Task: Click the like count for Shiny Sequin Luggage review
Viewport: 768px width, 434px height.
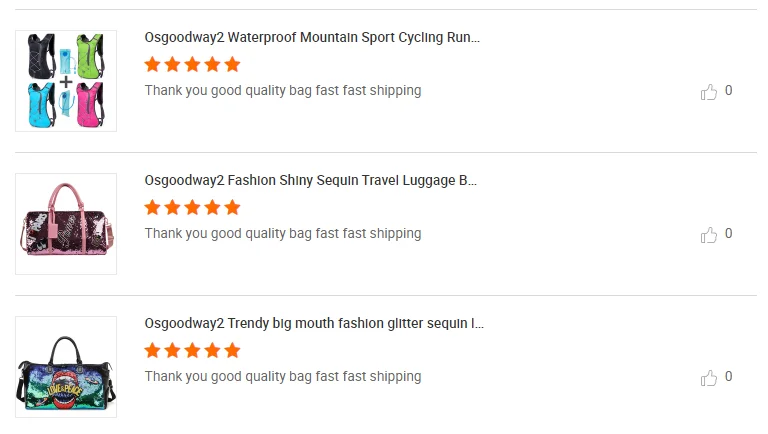Action: tap(729, 234)
